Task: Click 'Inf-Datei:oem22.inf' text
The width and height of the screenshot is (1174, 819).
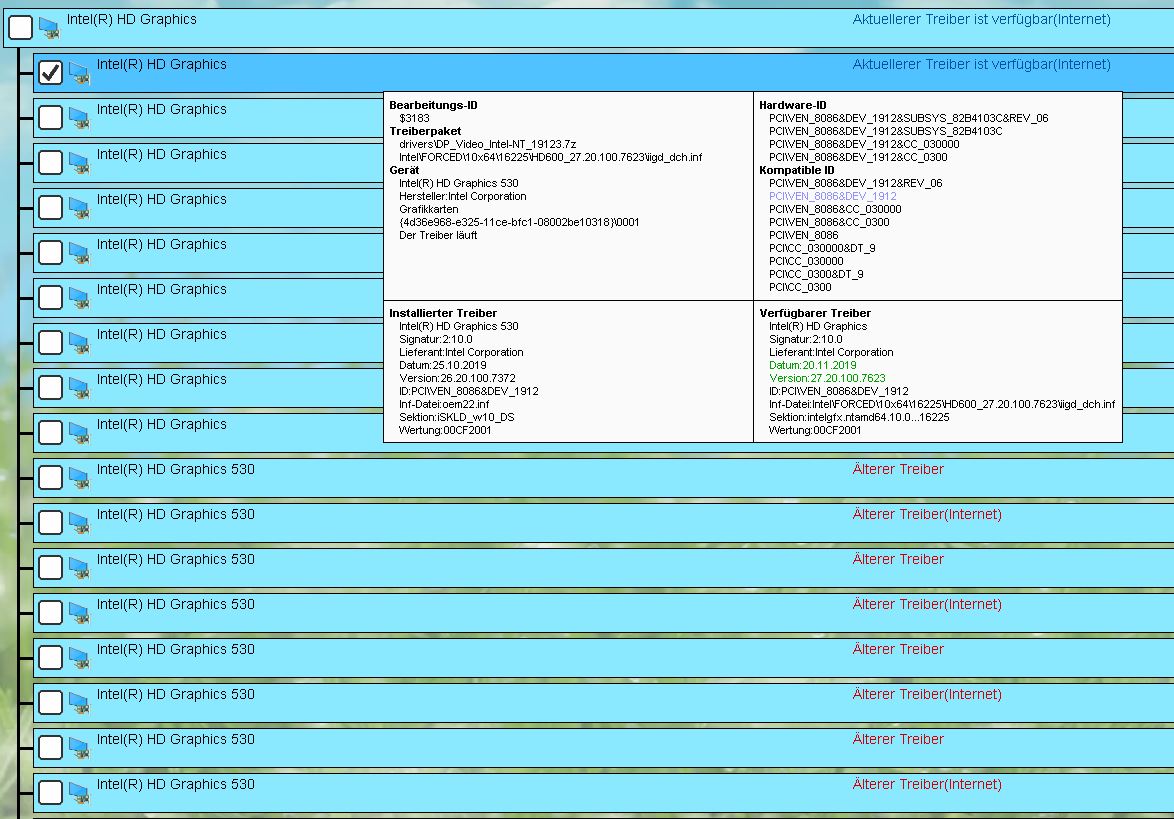Action: click(444, 404)
